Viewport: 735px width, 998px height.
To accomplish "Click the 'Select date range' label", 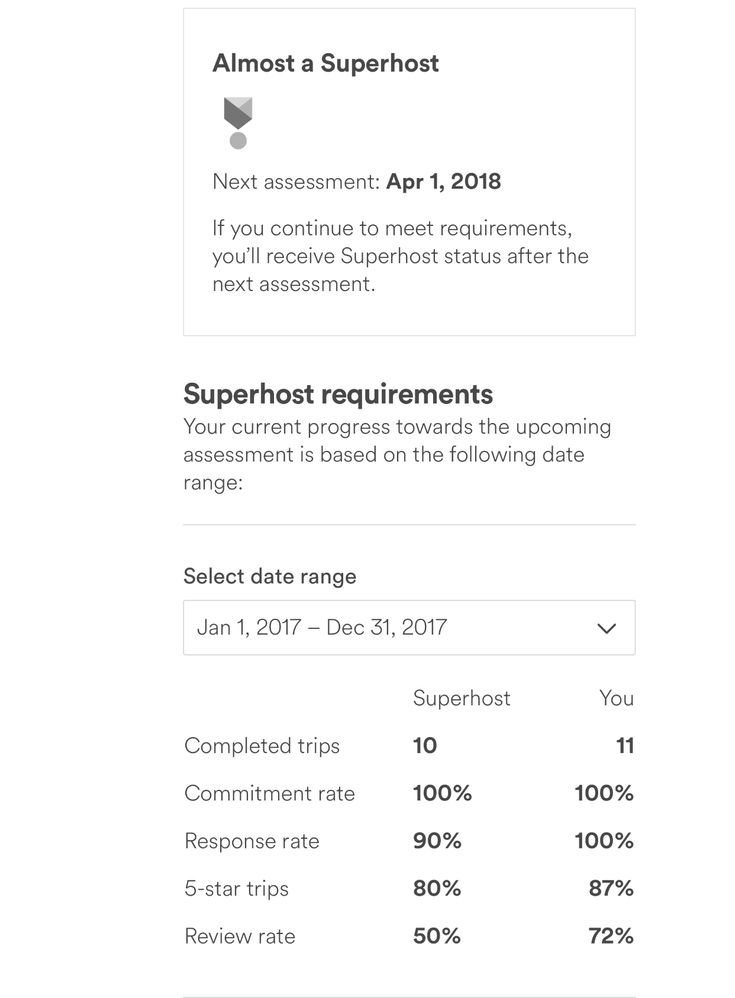I will 270,576.
